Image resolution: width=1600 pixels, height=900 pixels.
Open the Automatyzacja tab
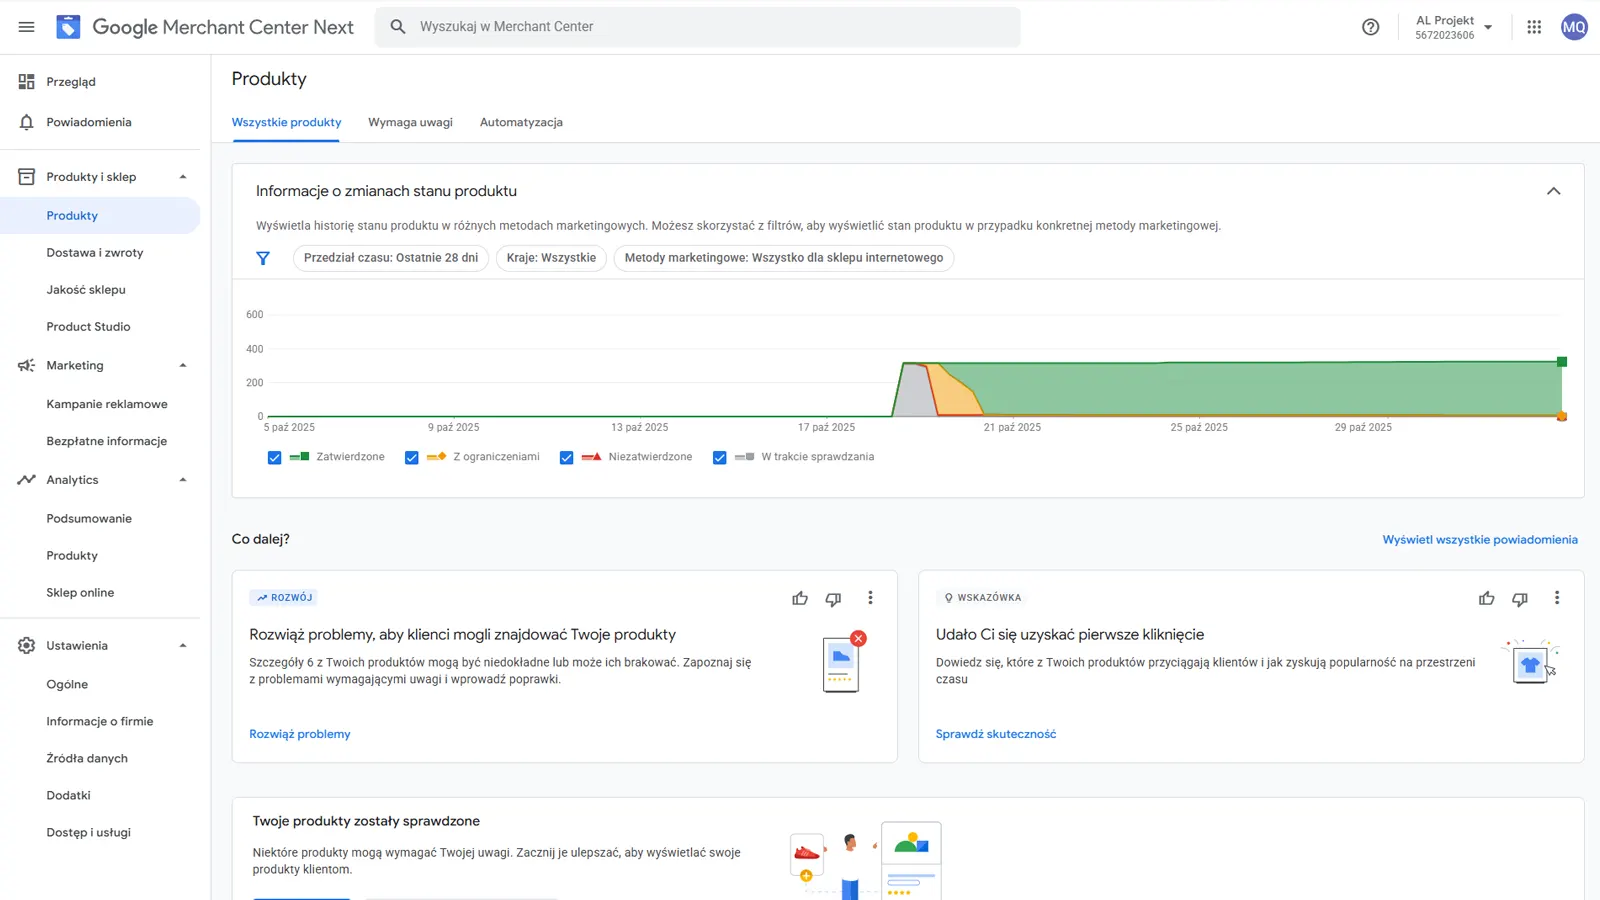coord(521,122)
